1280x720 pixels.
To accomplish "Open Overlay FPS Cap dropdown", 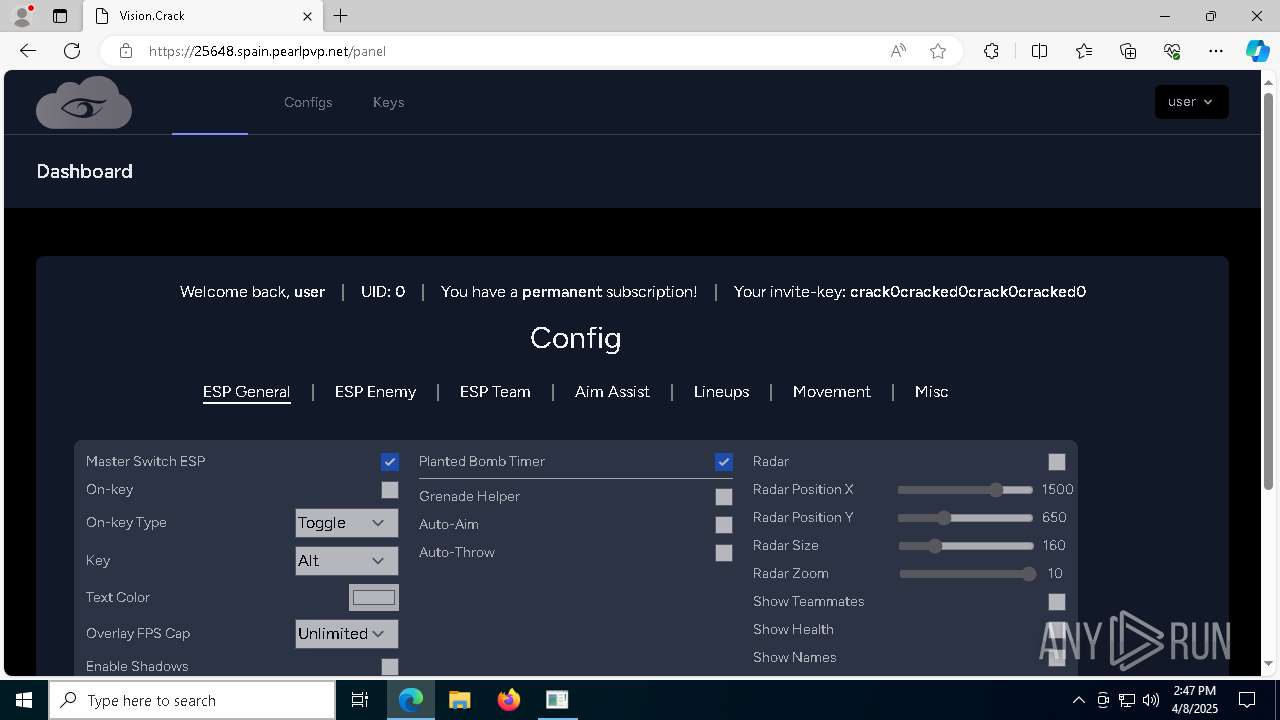I will pyautogui.click(x=346, y=634).
